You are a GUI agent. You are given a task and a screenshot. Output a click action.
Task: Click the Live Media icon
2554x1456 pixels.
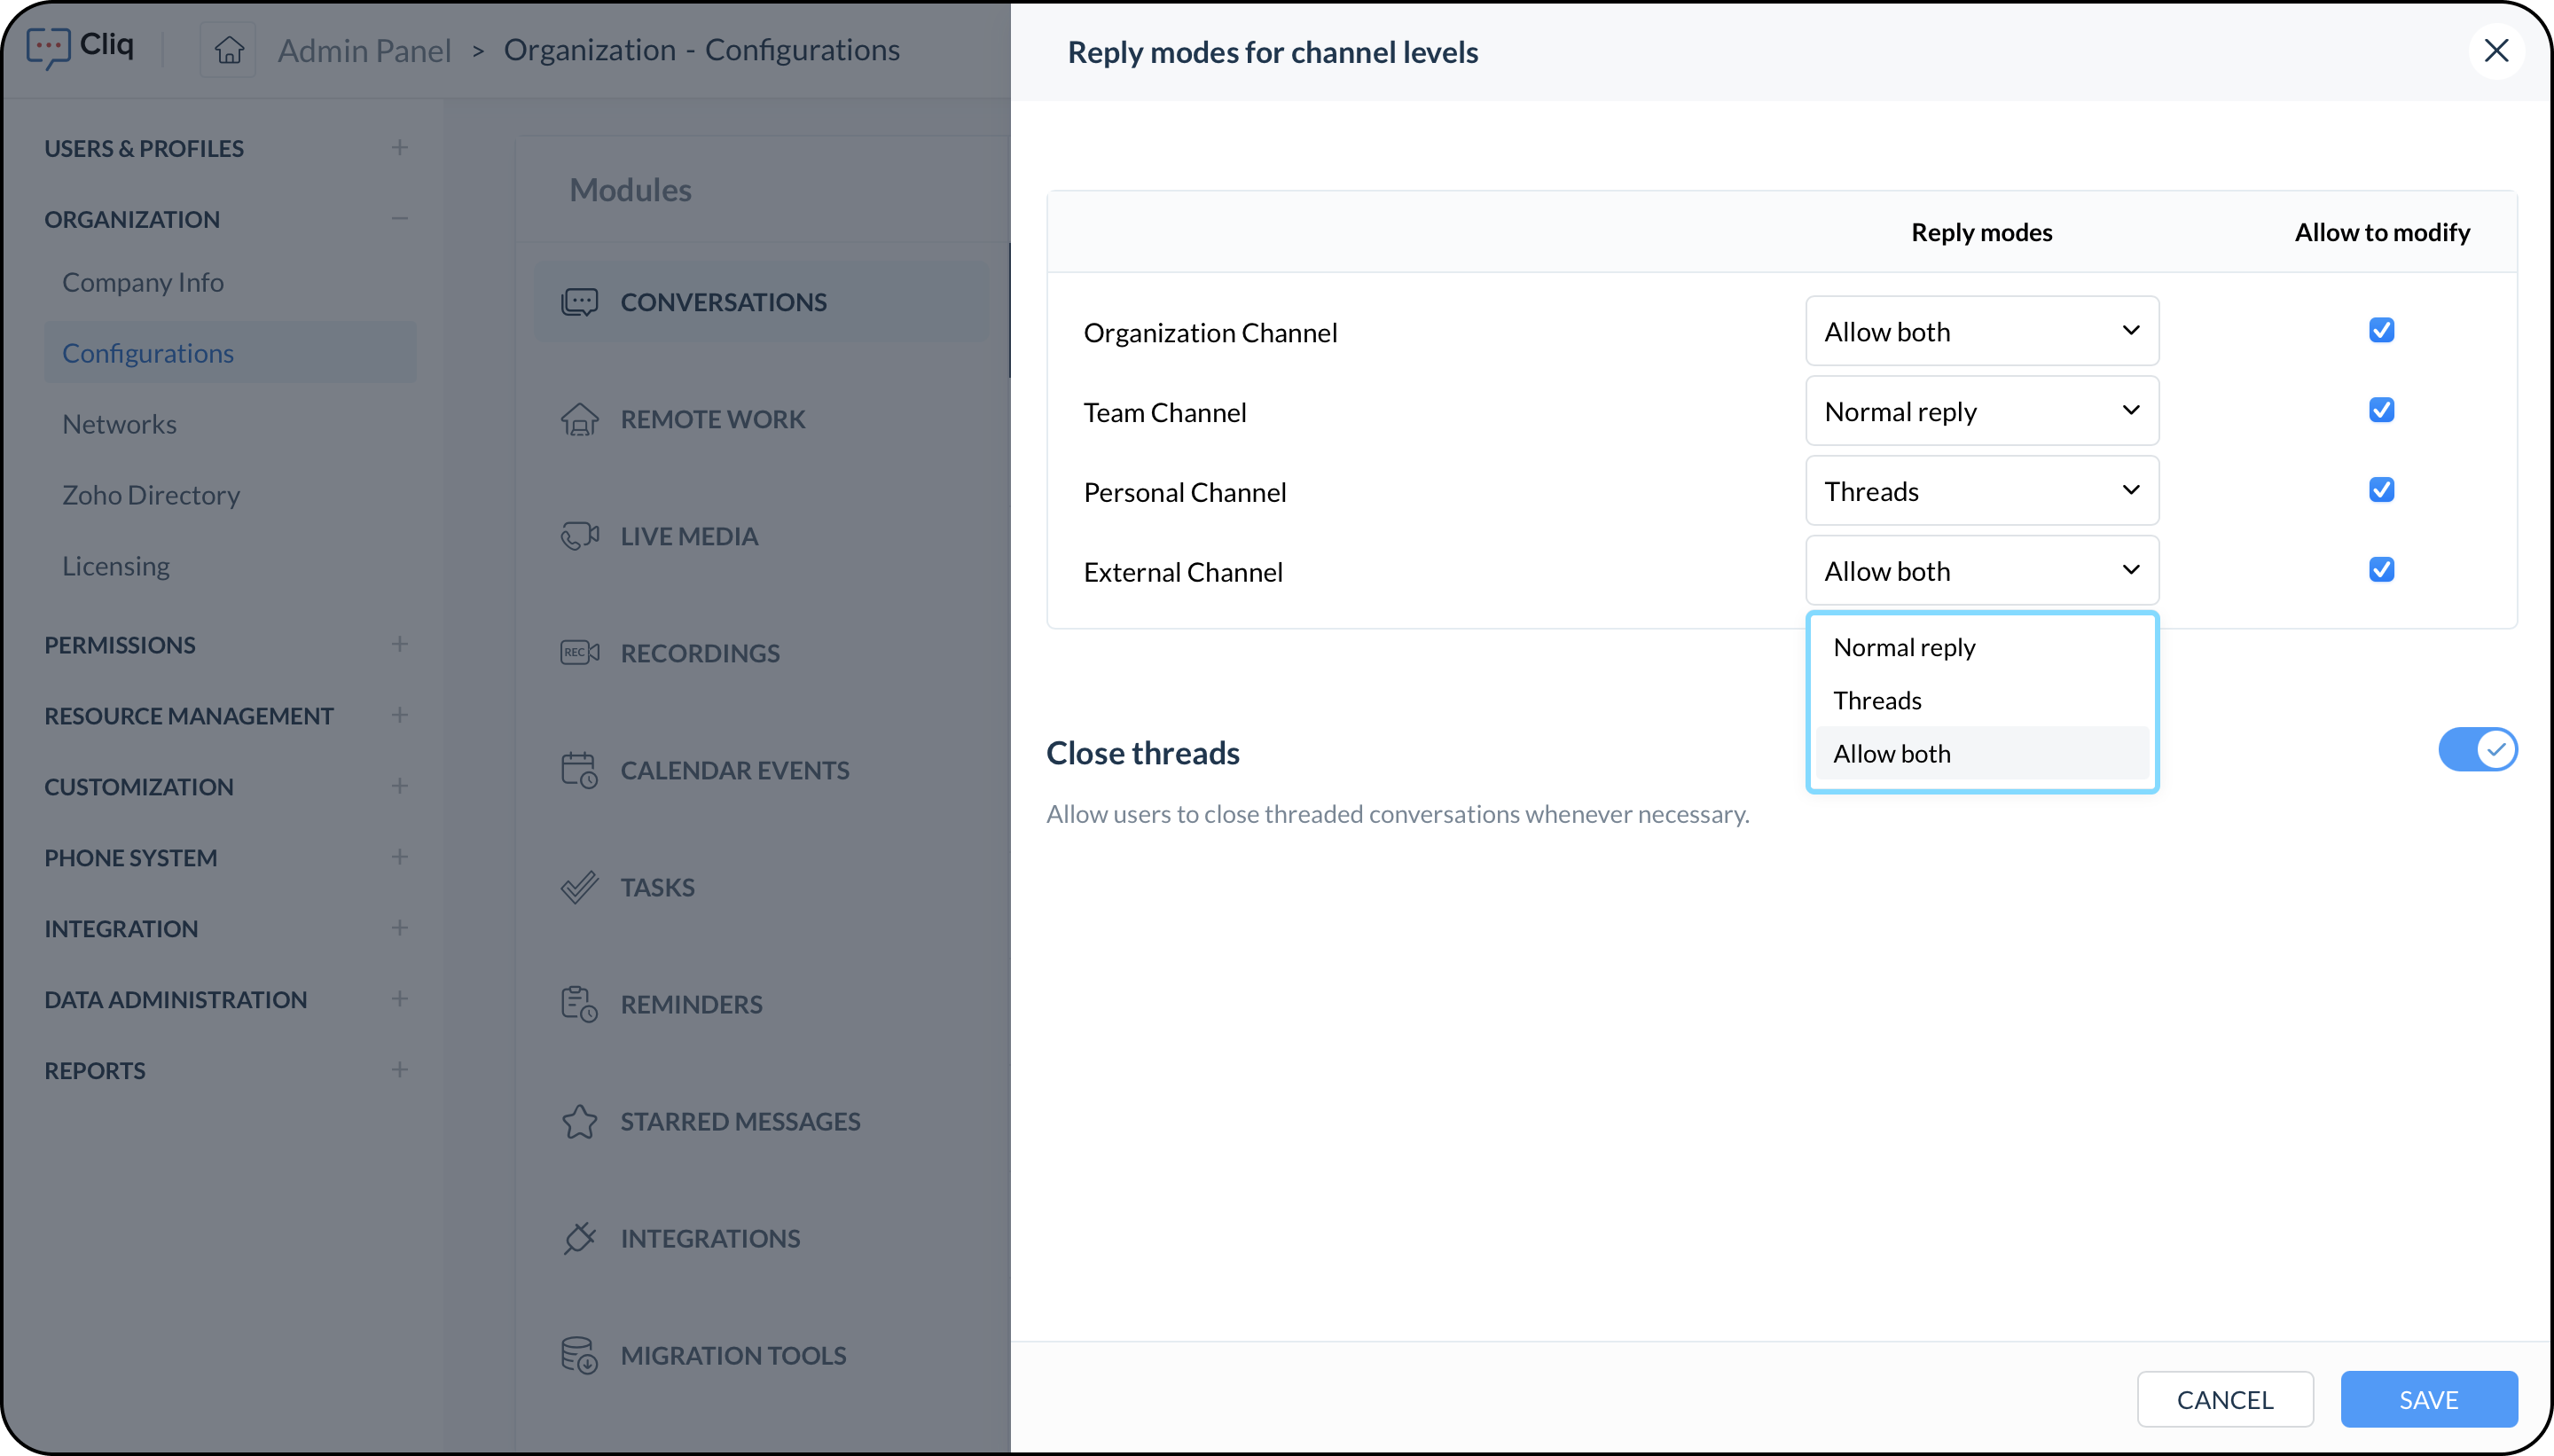coord(580,536)
